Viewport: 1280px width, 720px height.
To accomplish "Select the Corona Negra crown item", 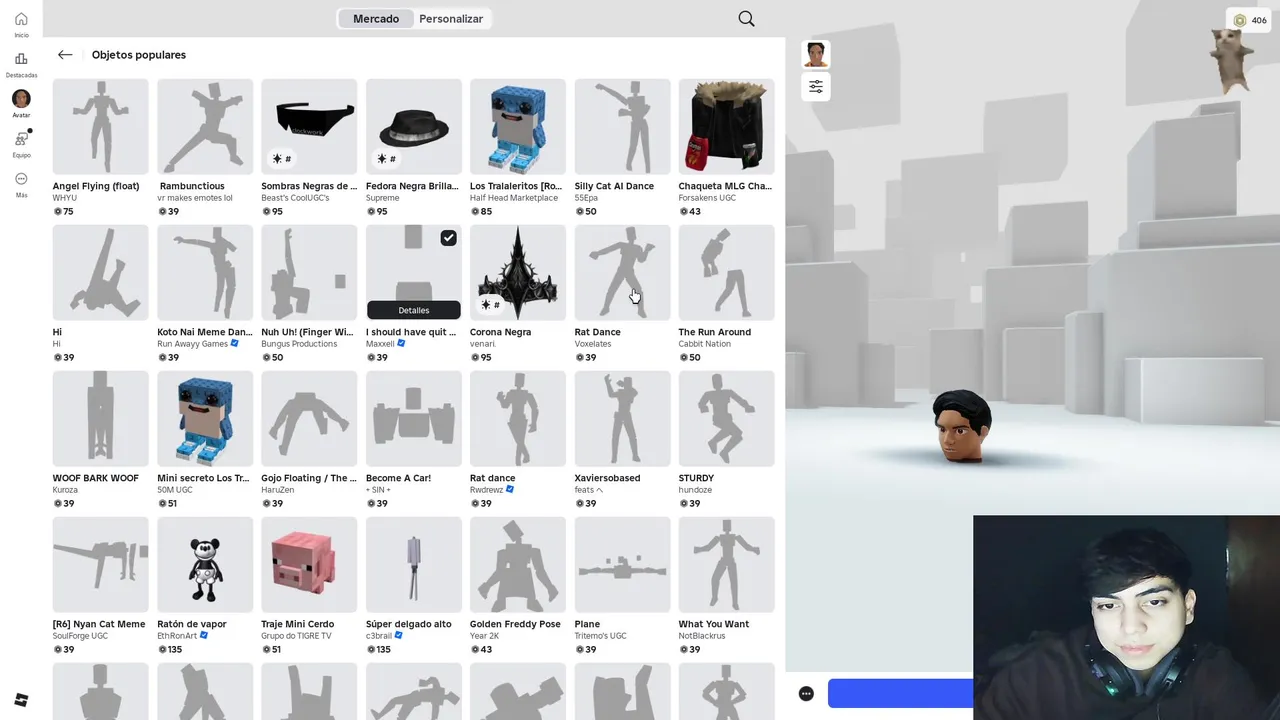I will (x=518, y=273).
